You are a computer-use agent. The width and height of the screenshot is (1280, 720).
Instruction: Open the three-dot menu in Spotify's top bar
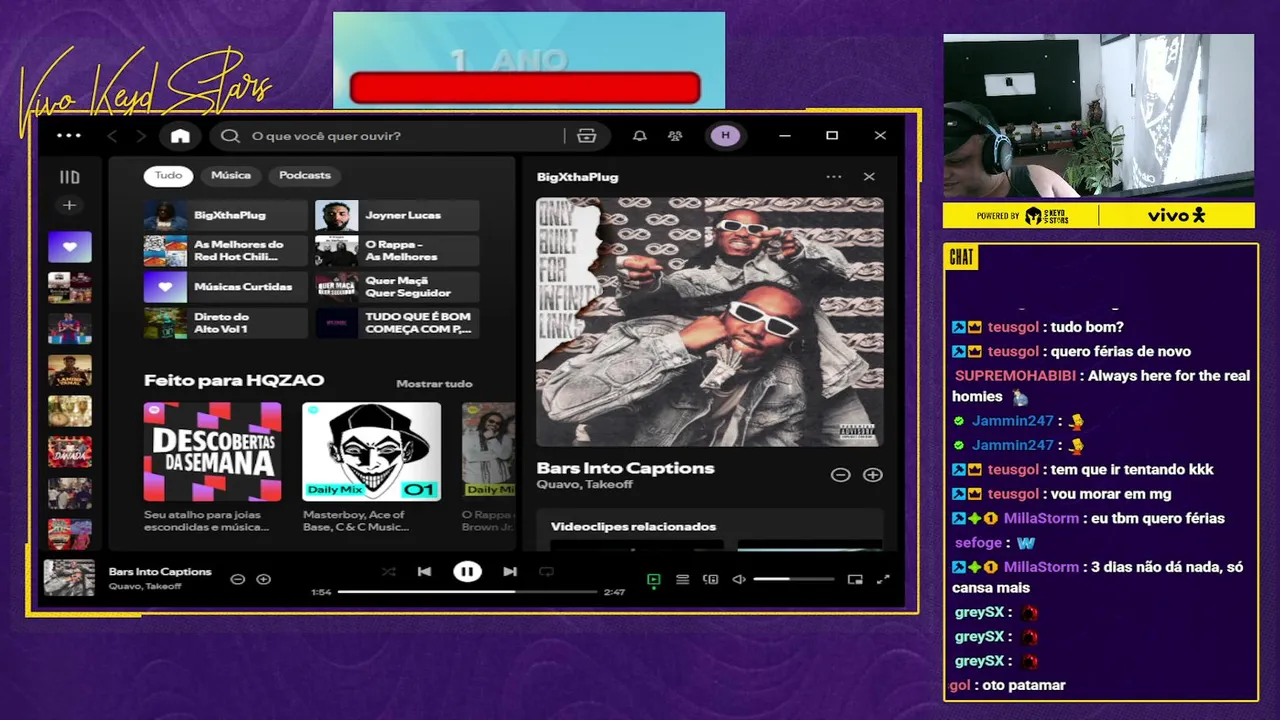pos(69,136)
